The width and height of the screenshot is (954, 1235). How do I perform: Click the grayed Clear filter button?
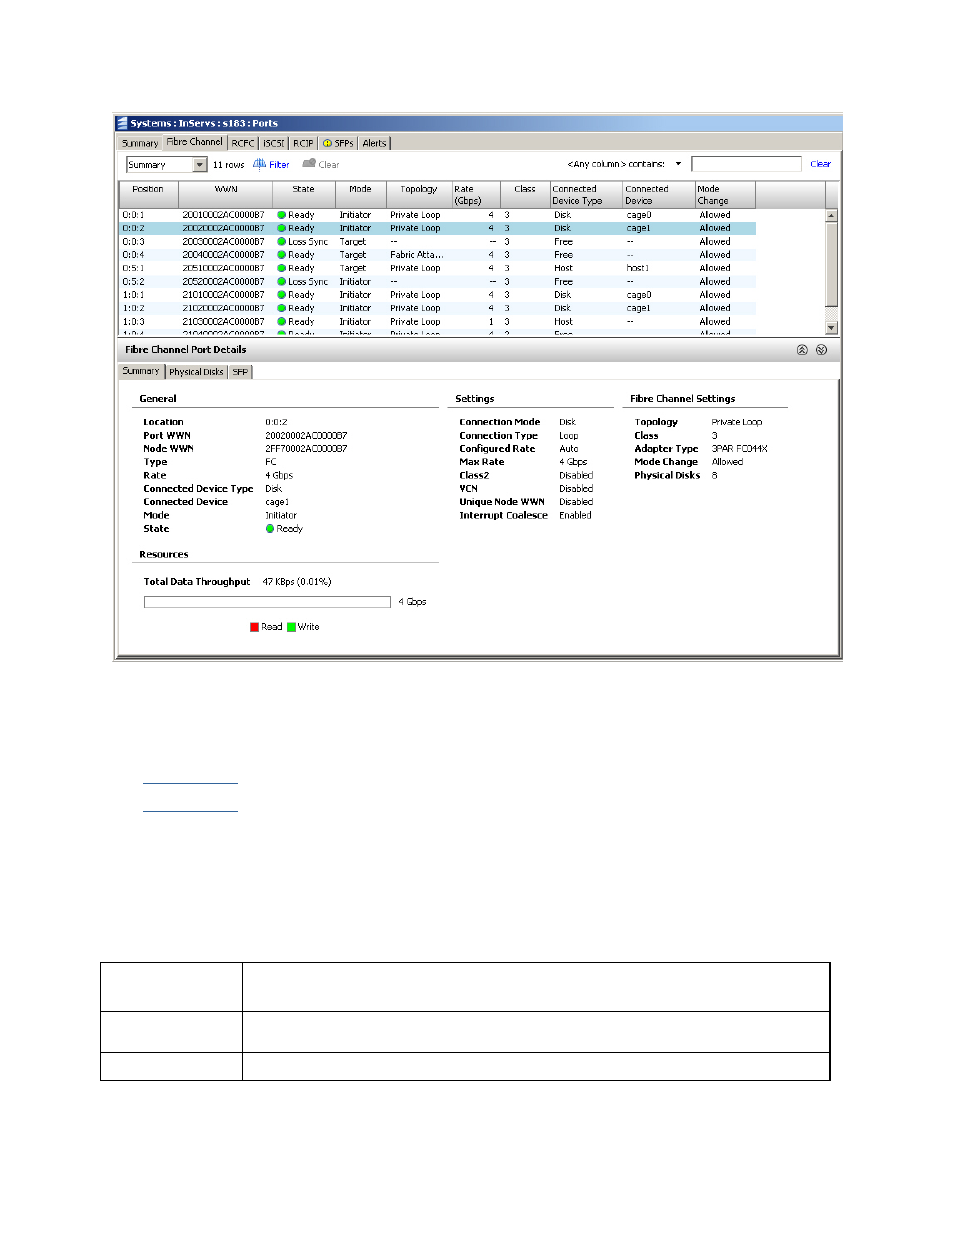321,164
